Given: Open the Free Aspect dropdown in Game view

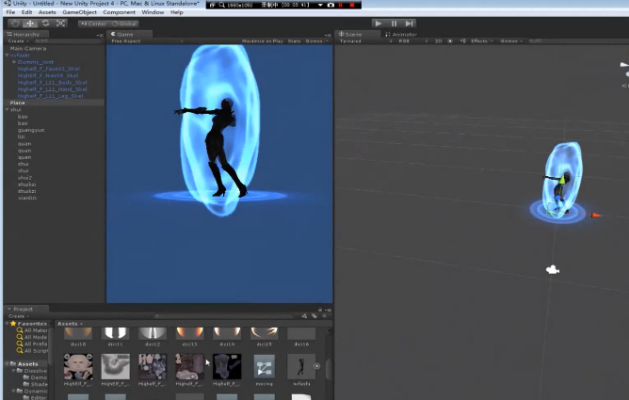Looking at the screenshot, I should (x=146, y=41).
